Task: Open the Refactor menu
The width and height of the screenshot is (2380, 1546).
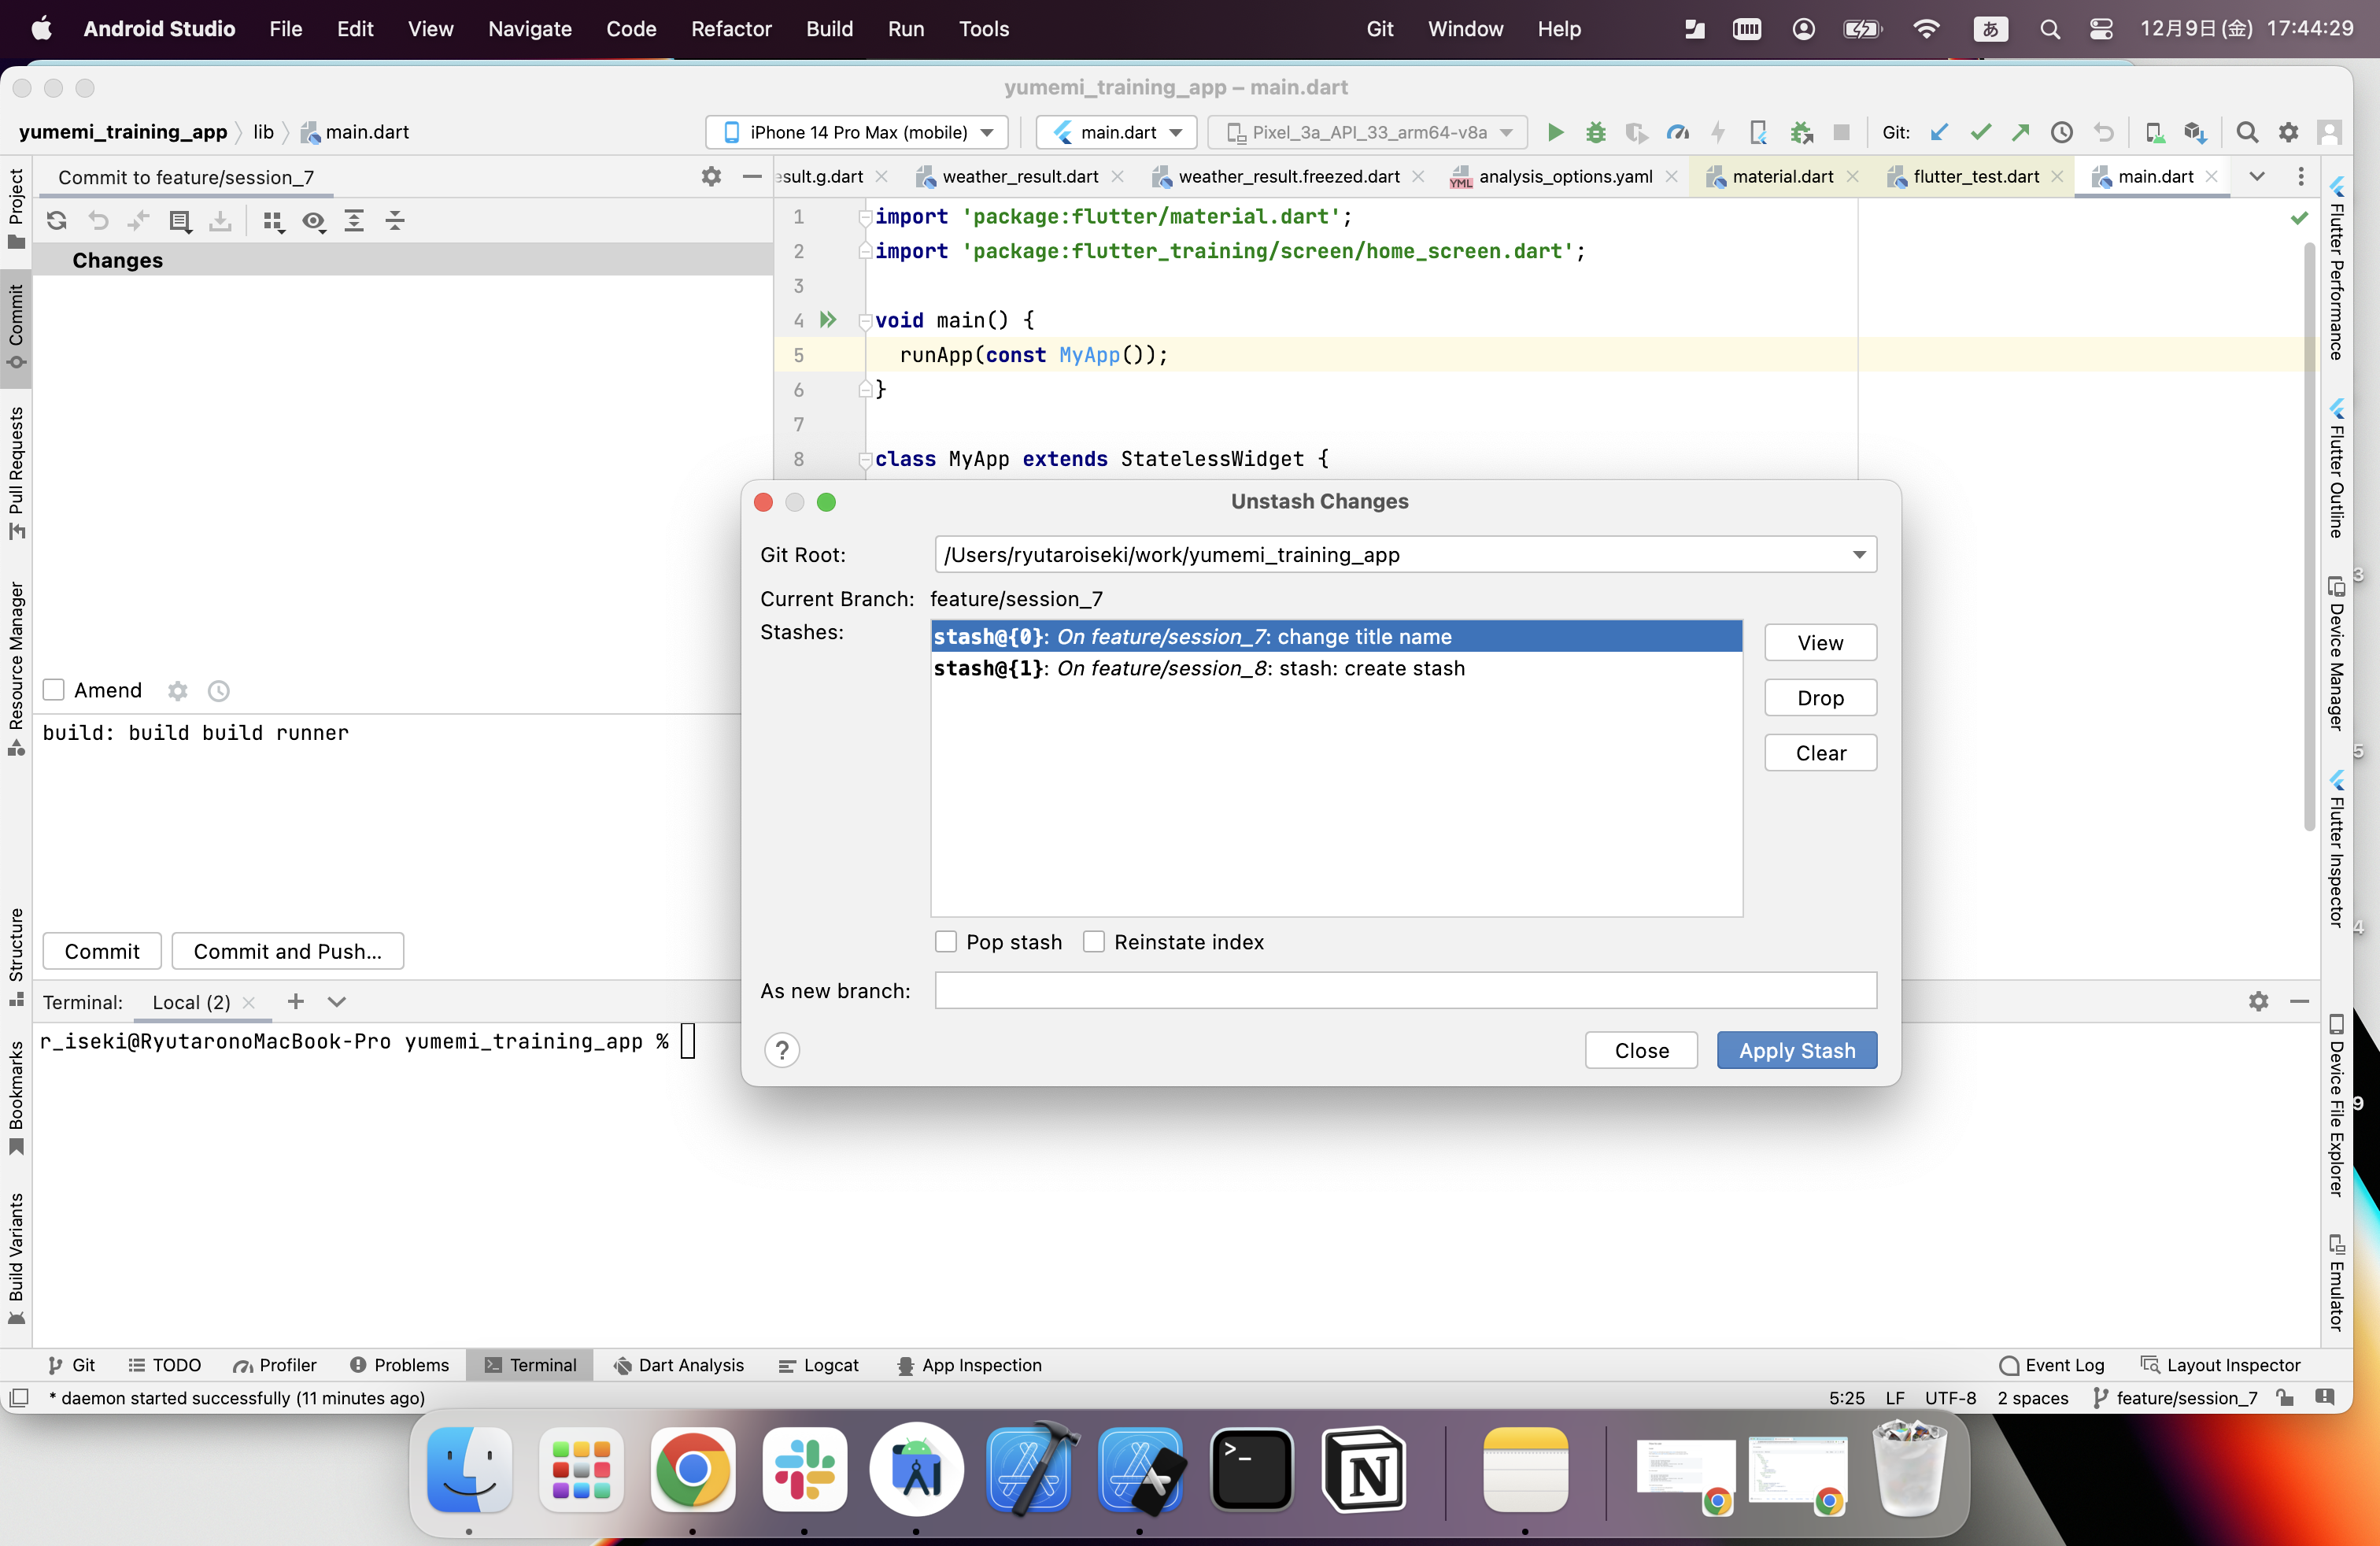Action: 730,28
